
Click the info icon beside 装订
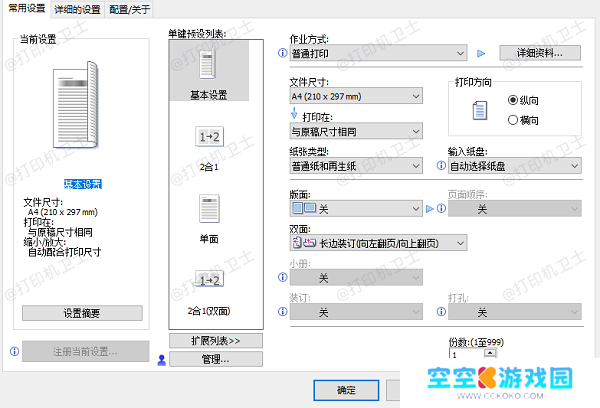tap(282, 312)
